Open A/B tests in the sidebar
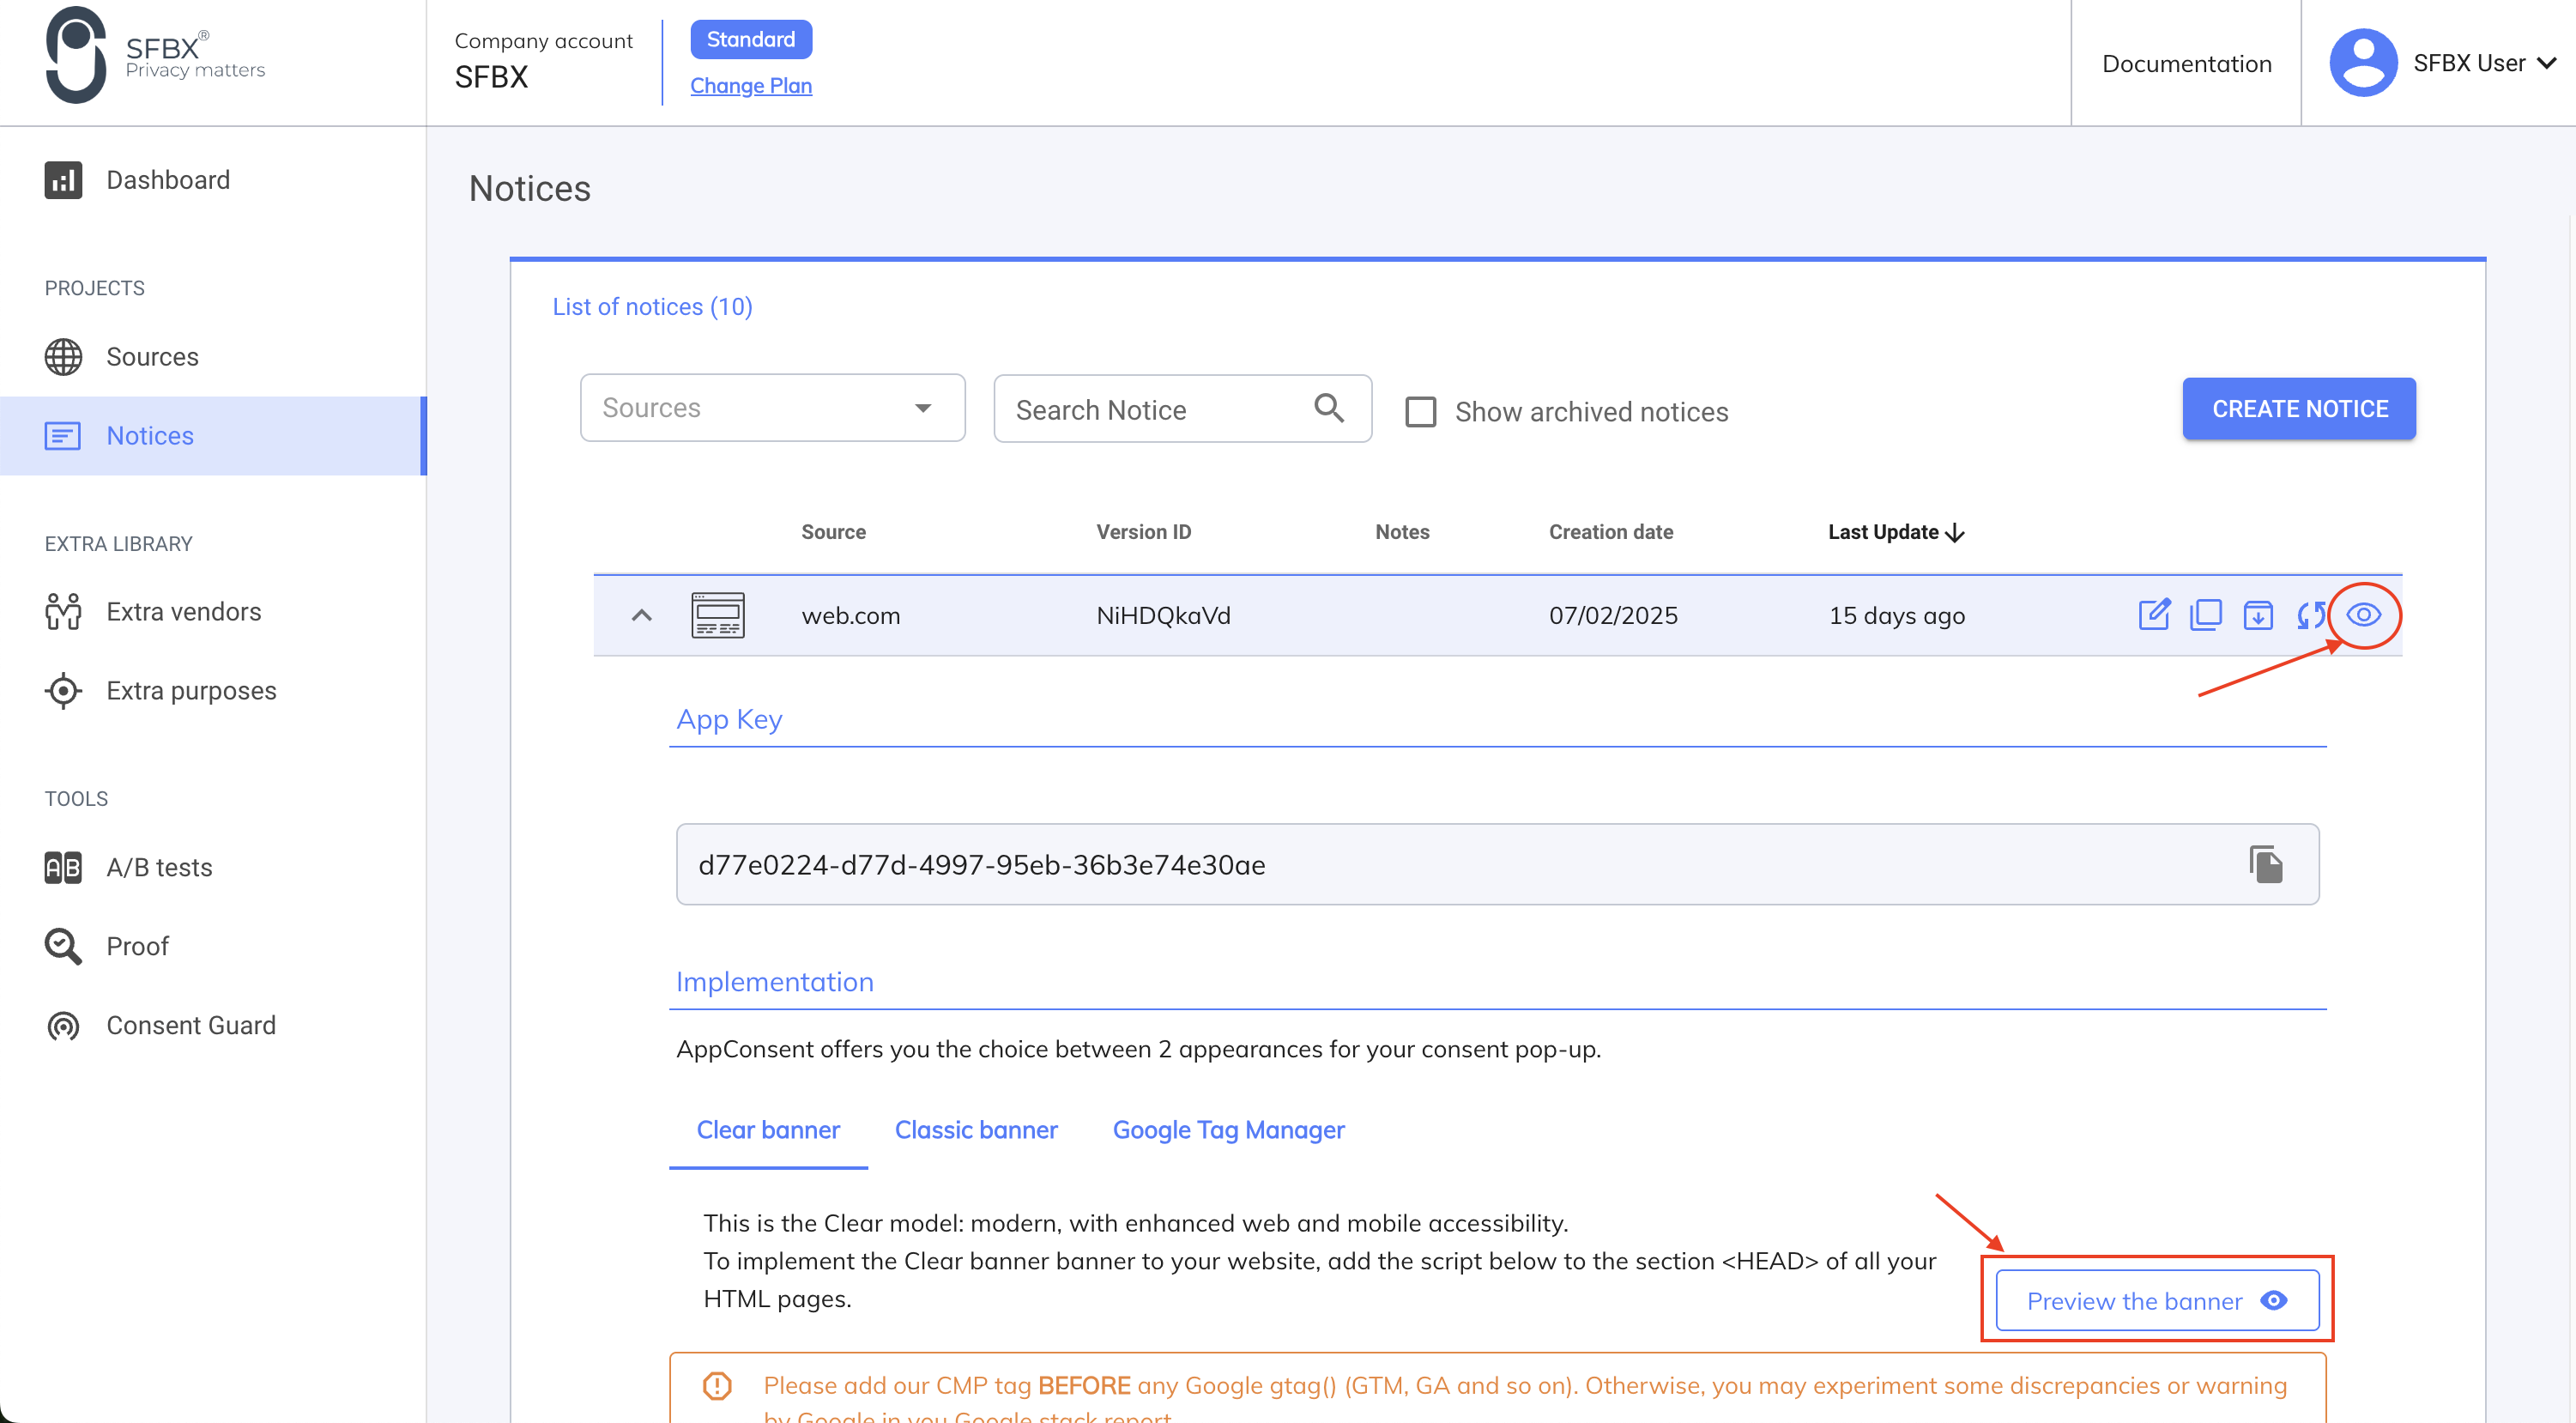The image size is (2576, 1423). (x=159, y=867)
